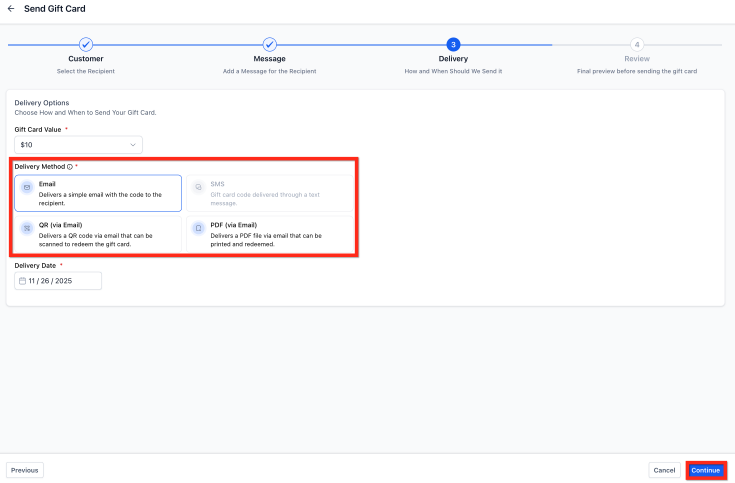Select the SMS delivery method card

click(269, 193)
